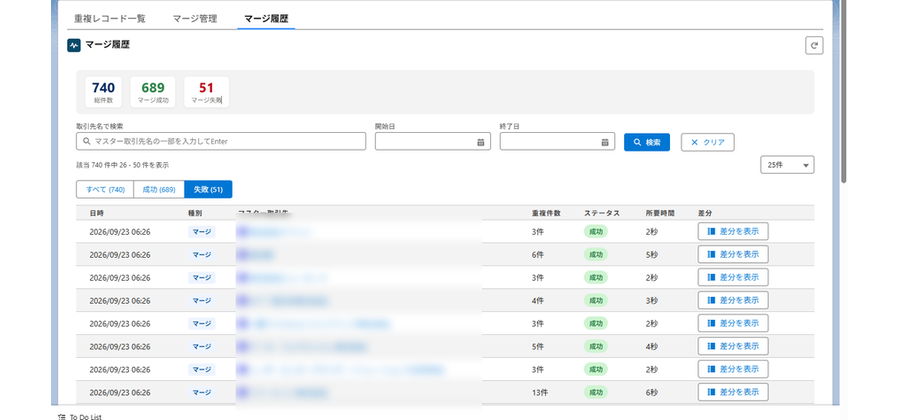The image size is (900, 420).
Task: Filter by すべて (740)
Action: coord(105,189)
